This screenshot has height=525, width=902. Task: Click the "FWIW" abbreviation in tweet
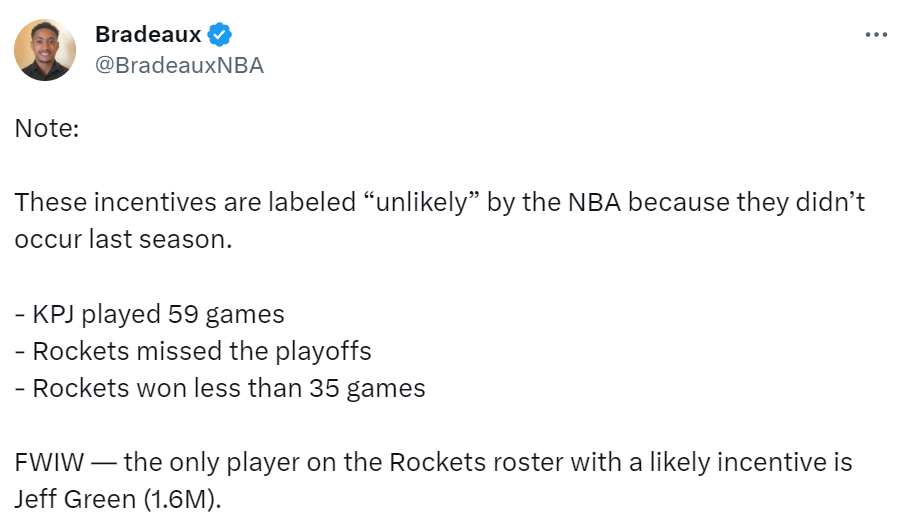tap(49, 462)
